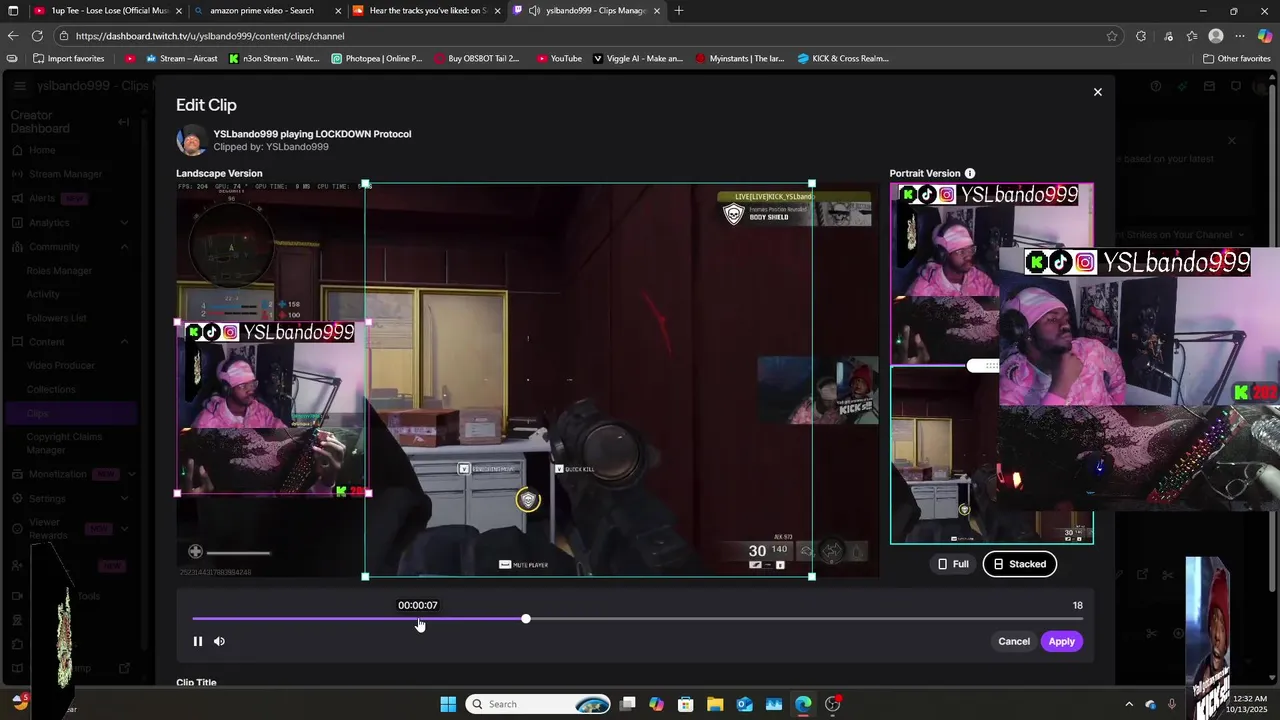Open Copyright Claims Manager
Image resolution: width=1280 pixels, height=720 pixels.
click(x=64, y=442)
